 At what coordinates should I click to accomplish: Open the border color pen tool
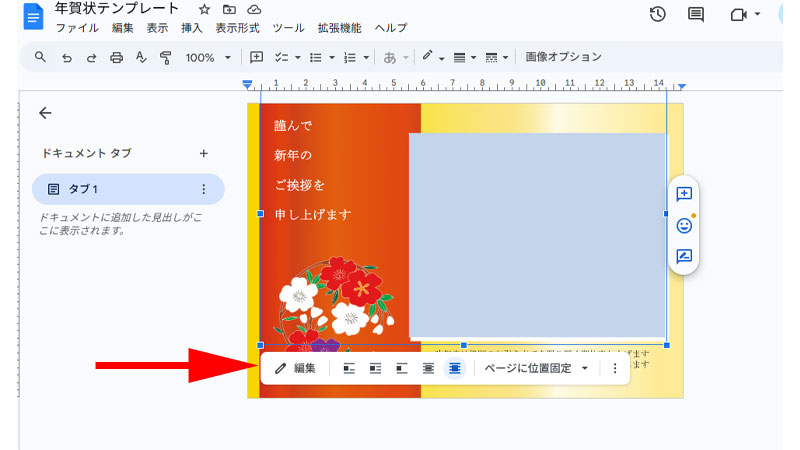tap(428, 57)
